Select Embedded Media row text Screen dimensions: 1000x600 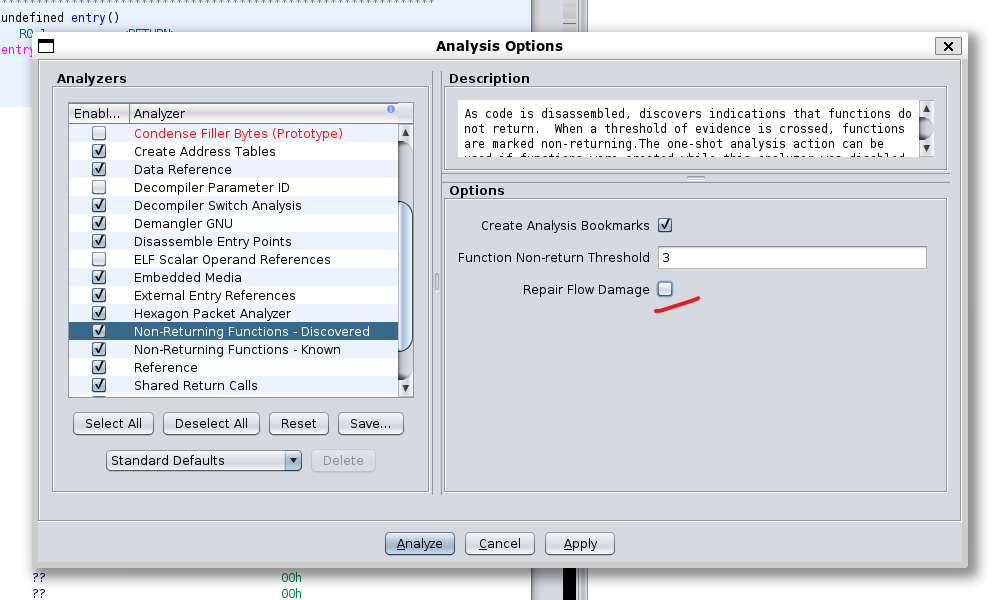tap(188, 277)
